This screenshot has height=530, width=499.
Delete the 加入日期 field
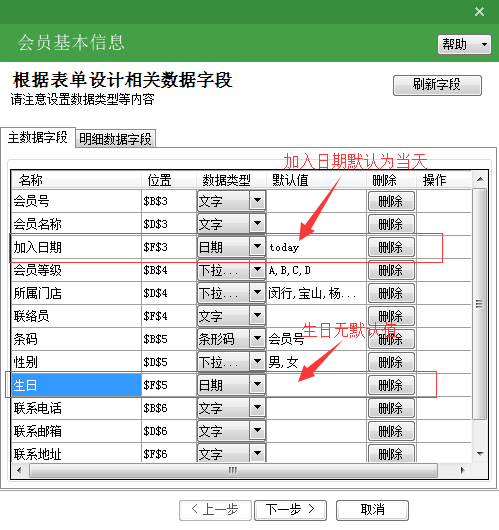click(391, 247)
